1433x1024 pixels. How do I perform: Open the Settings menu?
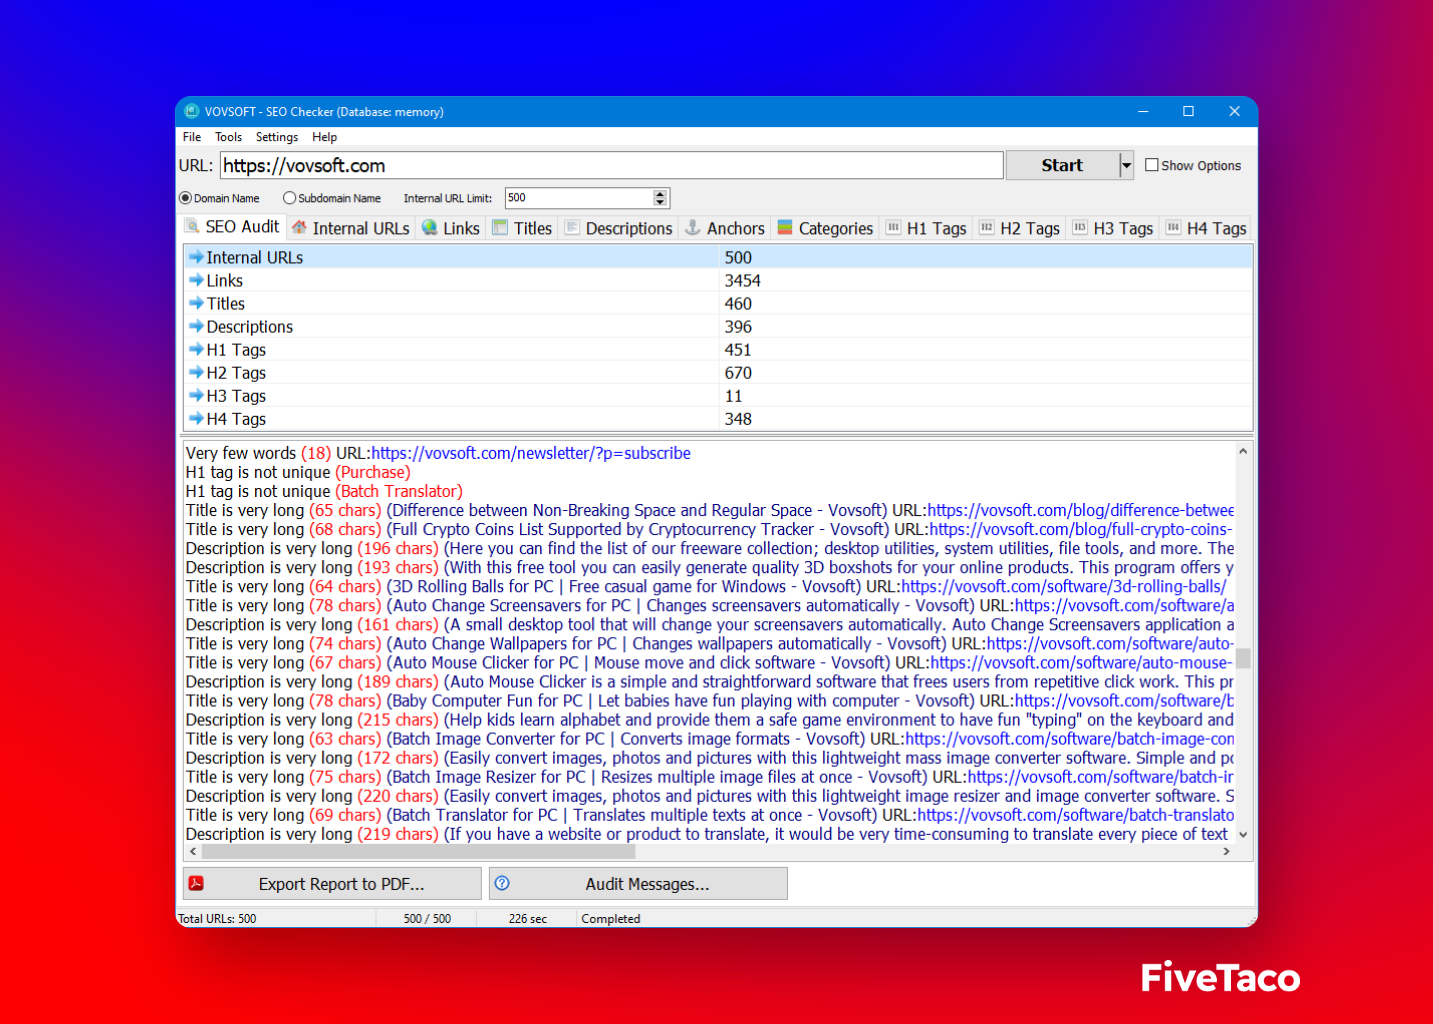pos(277,137)
